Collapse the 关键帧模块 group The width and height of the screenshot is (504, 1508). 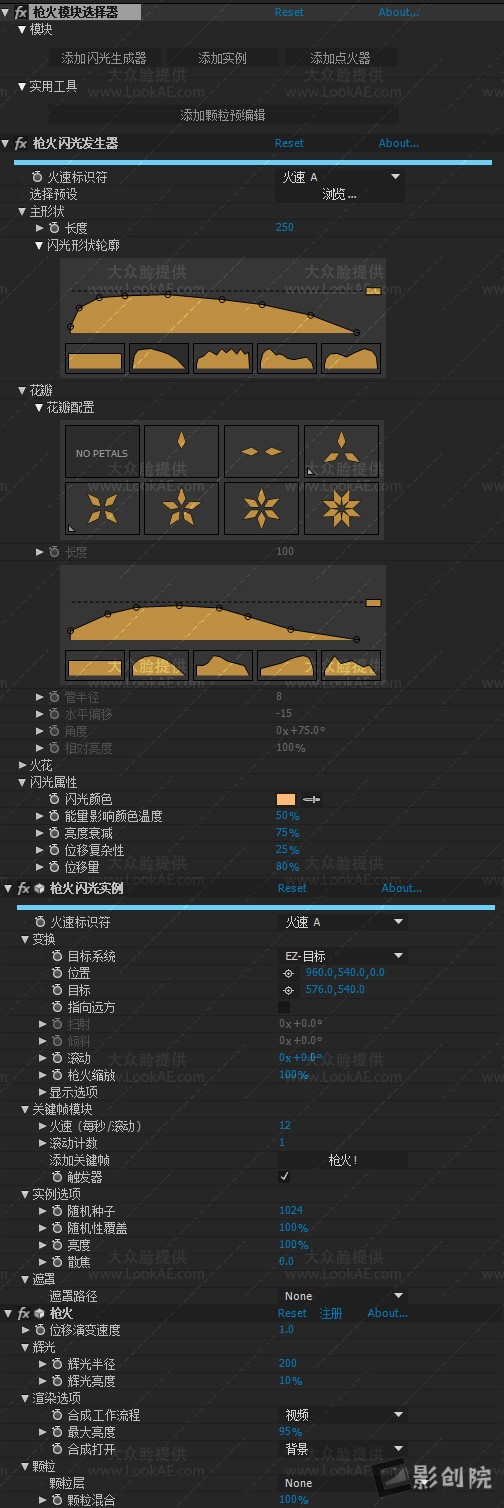pyautogui.click(x=26, y=1109)
